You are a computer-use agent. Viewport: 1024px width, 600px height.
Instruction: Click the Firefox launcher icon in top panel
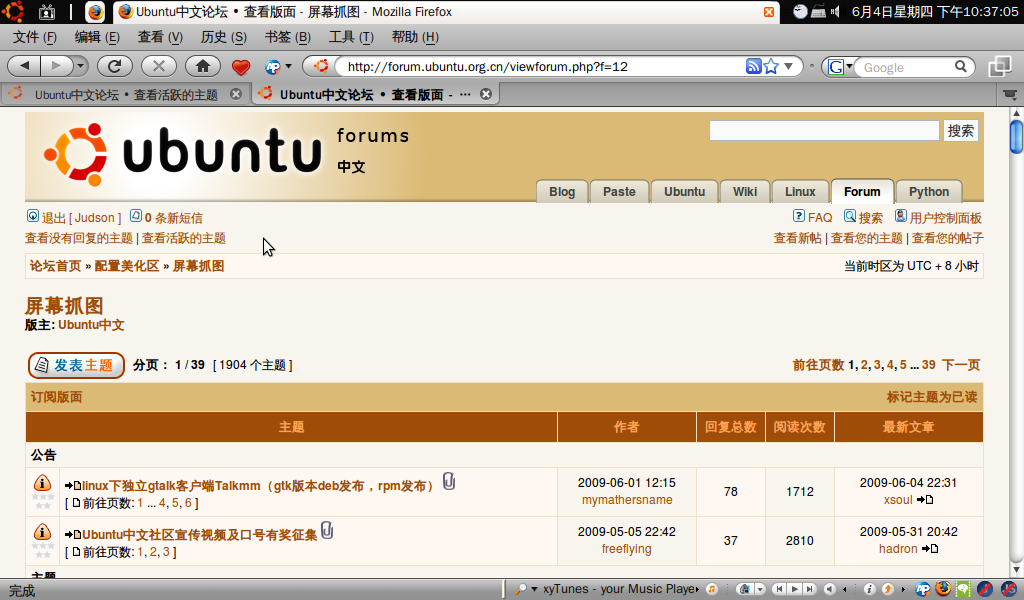95,12
